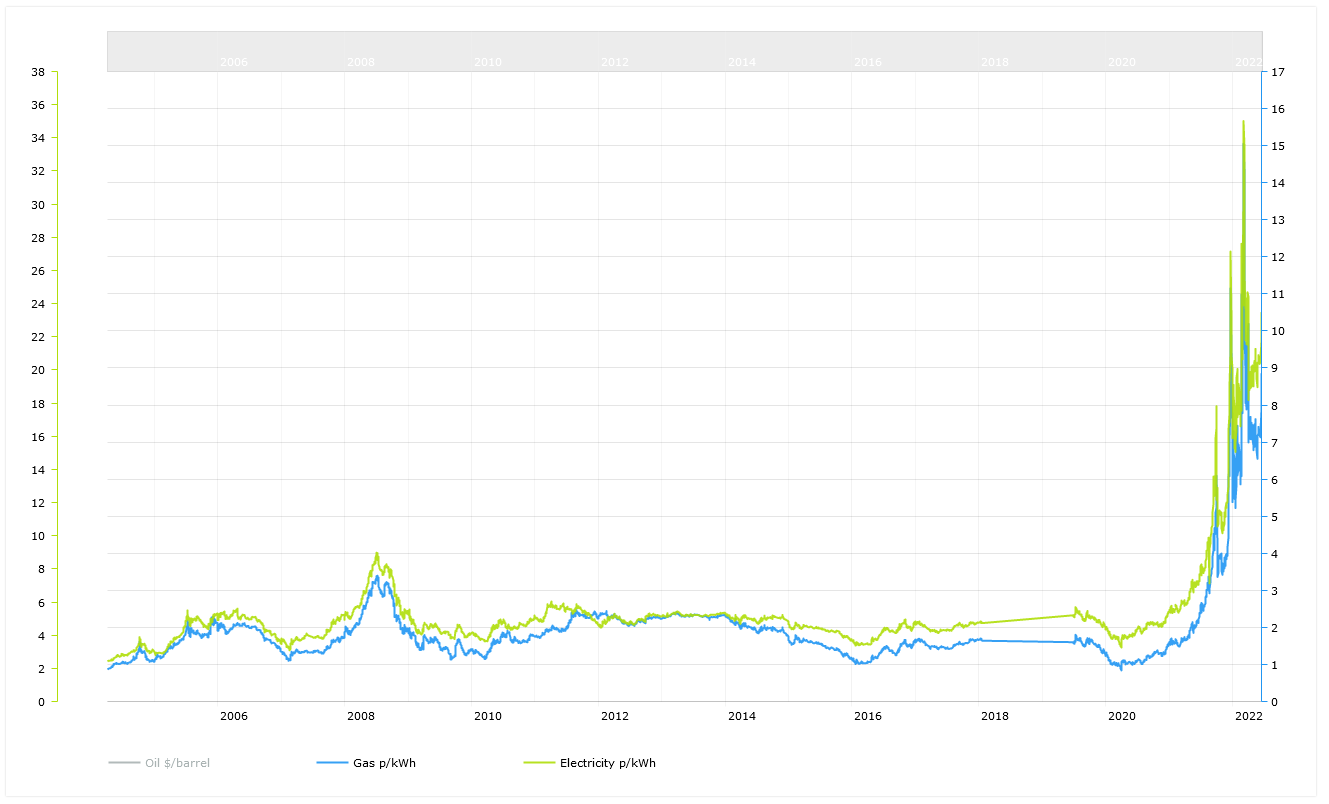Toggle the Electricity p/kWh legend label

607,763
